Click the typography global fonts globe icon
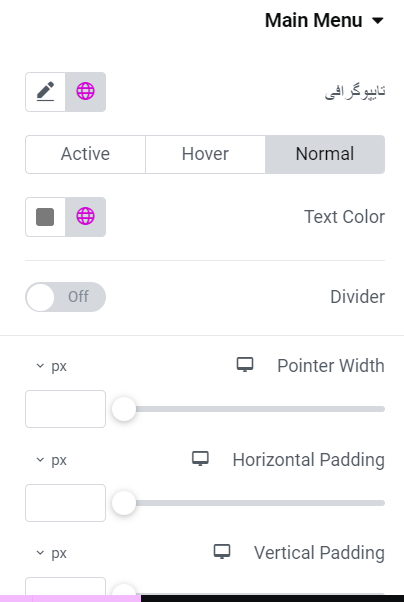This screenshot has height=602, width=404. click(85, 92)
